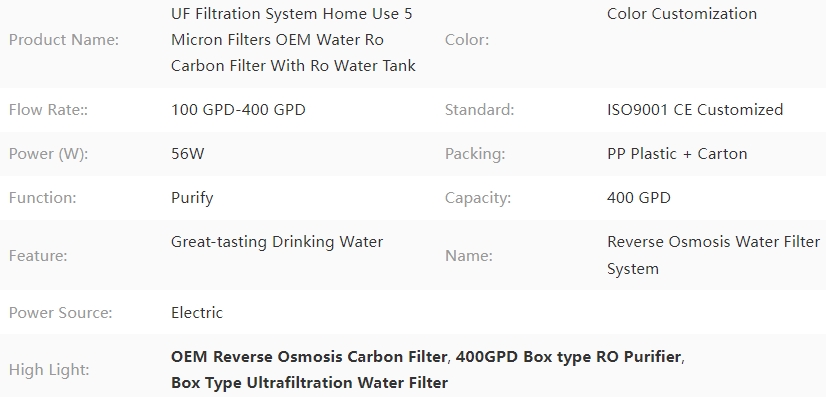
Task: Click the Color Customization value
Action: pyautogui.click(x=682, y=14)
